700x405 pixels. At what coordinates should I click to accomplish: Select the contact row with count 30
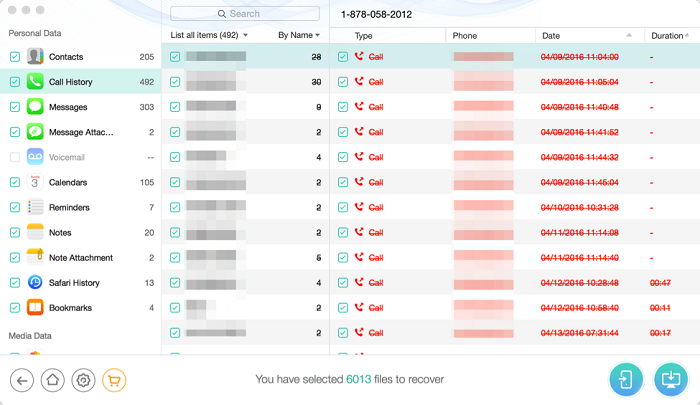[x=246, y=82]
